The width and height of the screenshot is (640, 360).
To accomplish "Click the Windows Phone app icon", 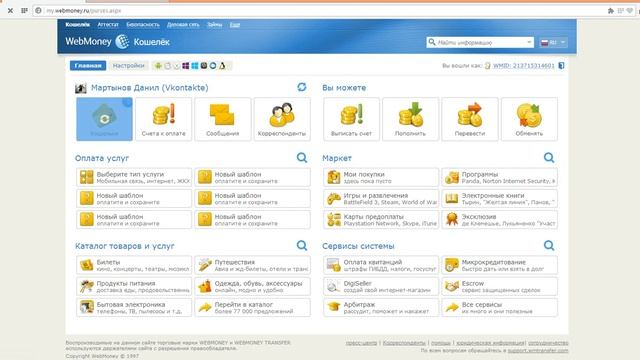I will click(x=186, y=66).
